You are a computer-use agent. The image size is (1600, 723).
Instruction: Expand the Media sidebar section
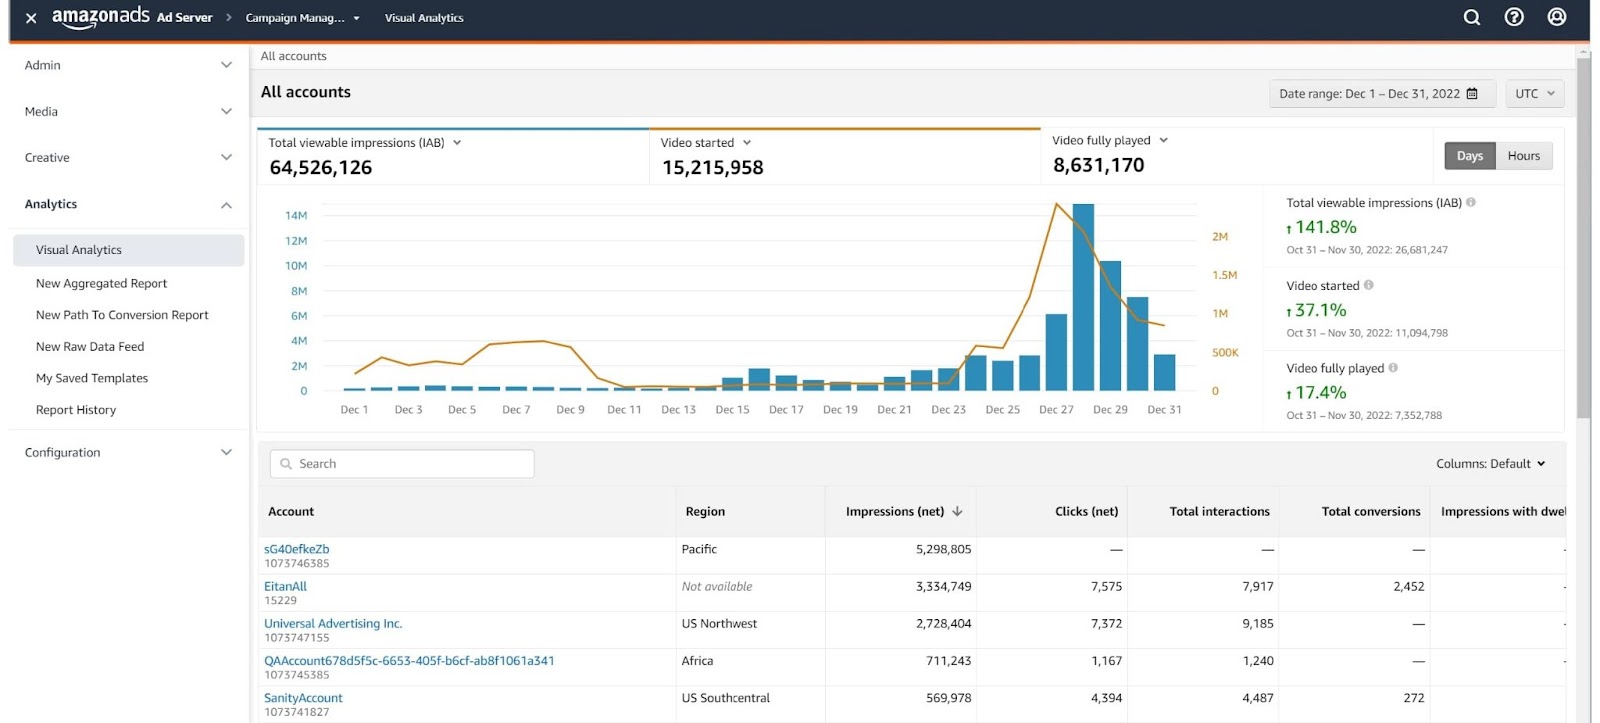[128, 111]
